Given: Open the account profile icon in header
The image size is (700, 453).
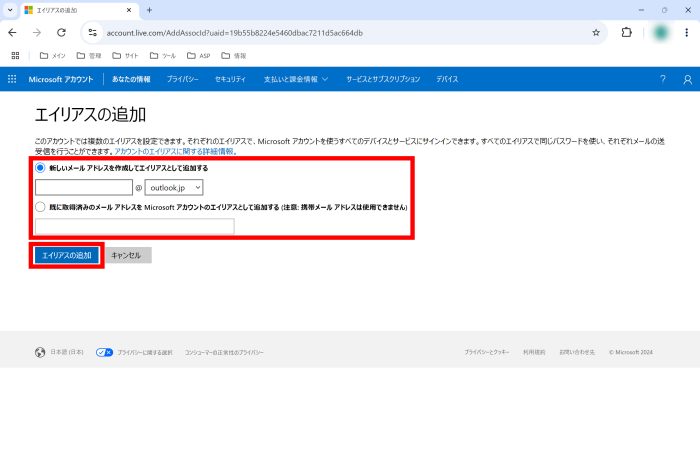Looking at the screenshot, I should (686, 78).
